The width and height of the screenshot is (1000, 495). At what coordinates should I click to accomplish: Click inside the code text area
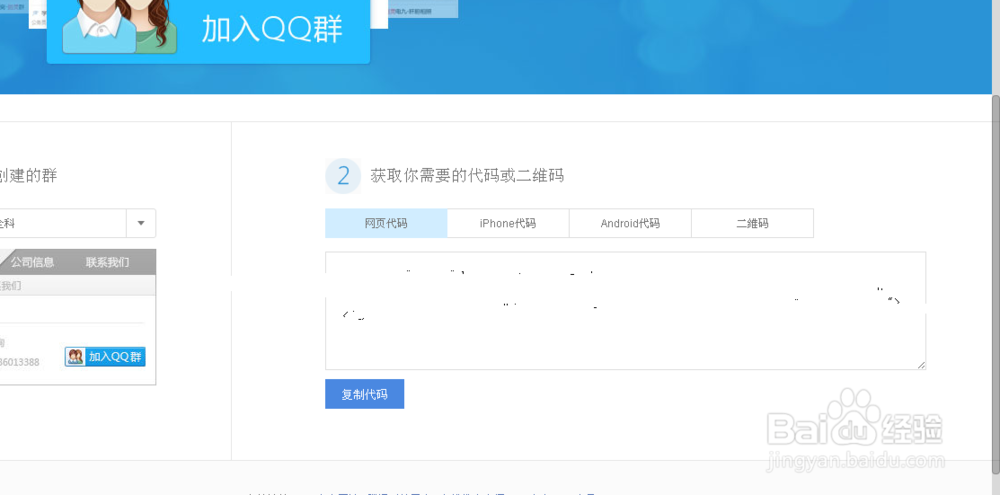point(625,311)
